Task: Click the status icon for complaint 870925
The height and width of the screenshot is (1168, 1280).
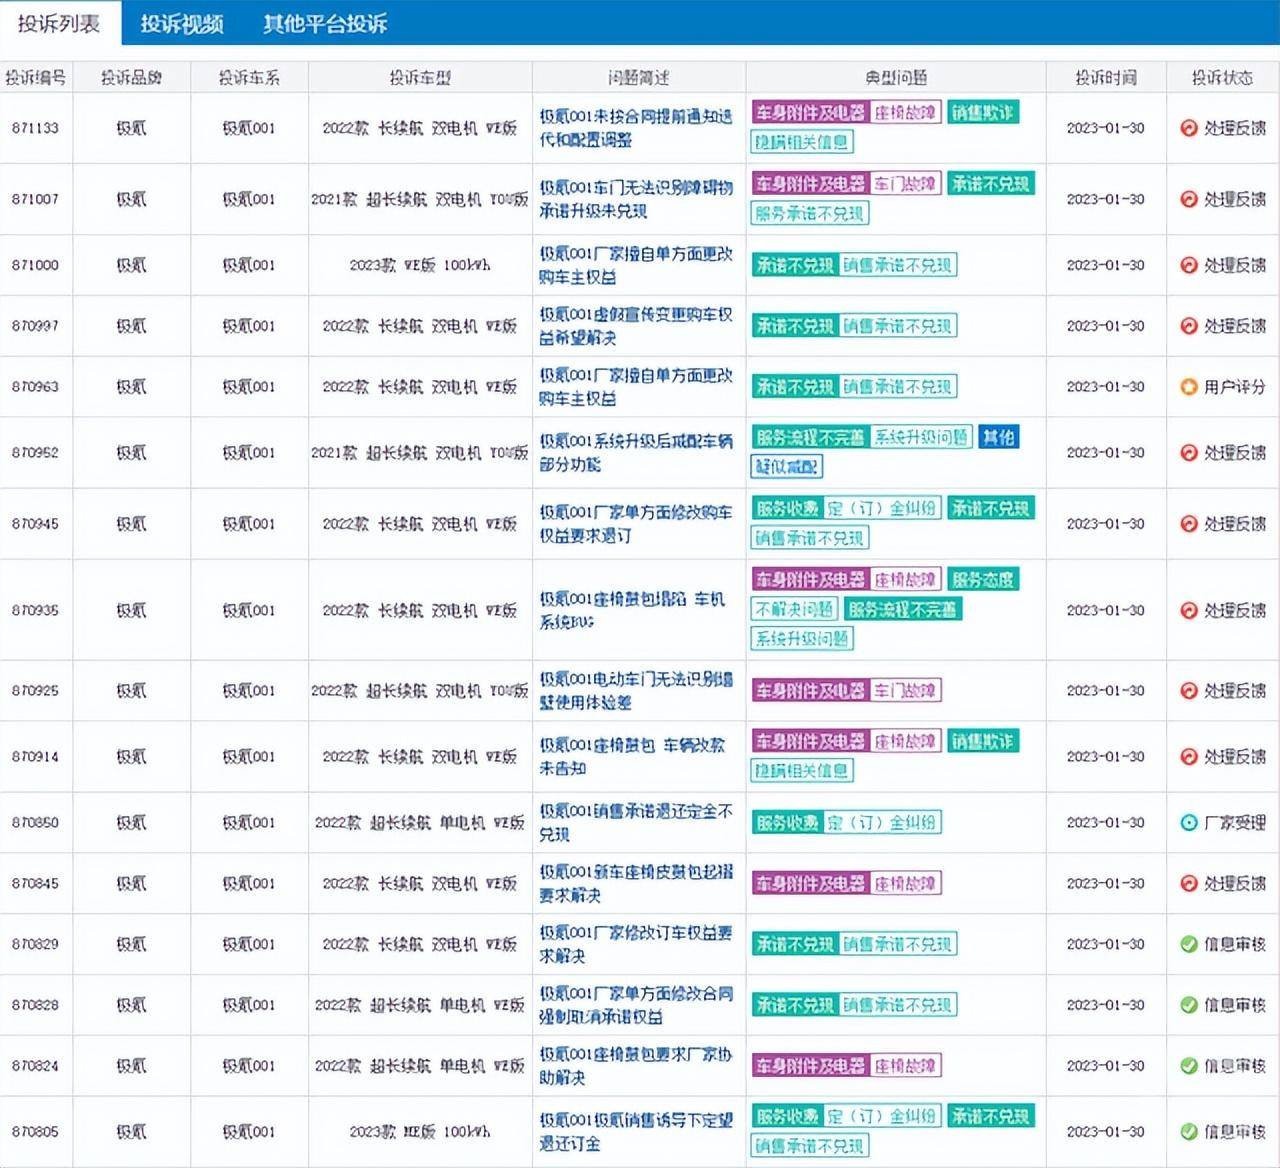Action: [1188, 691]
